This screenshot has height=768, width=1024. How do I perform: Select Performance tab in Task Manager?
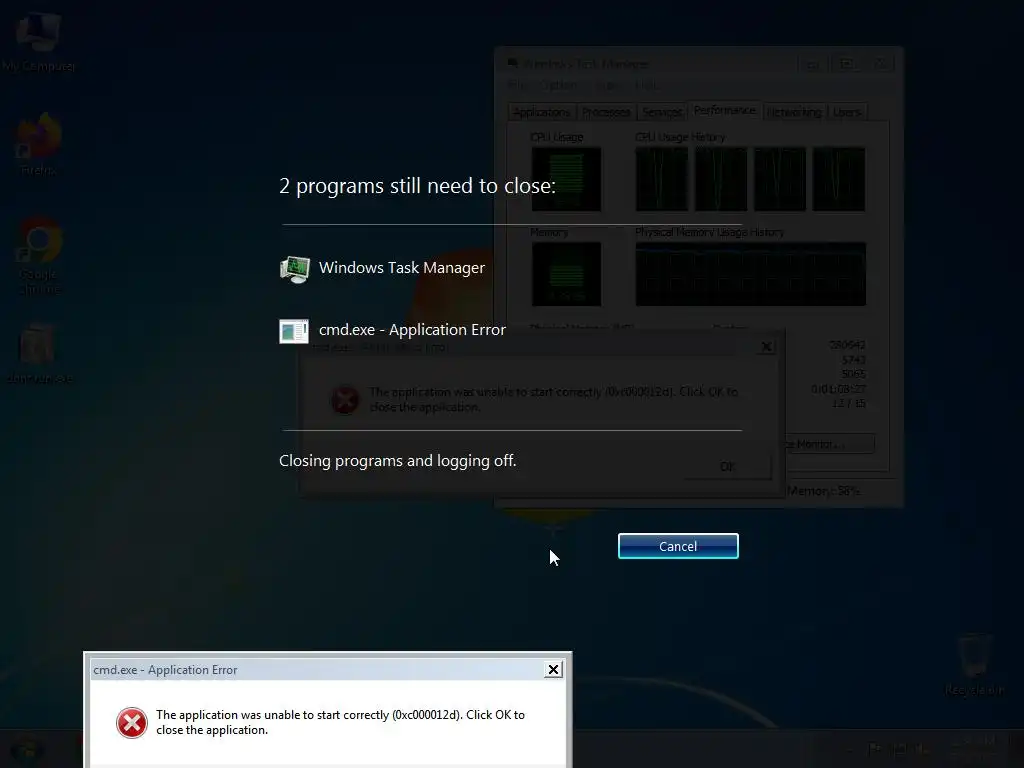pyautogui.click(x=725, y=110)
